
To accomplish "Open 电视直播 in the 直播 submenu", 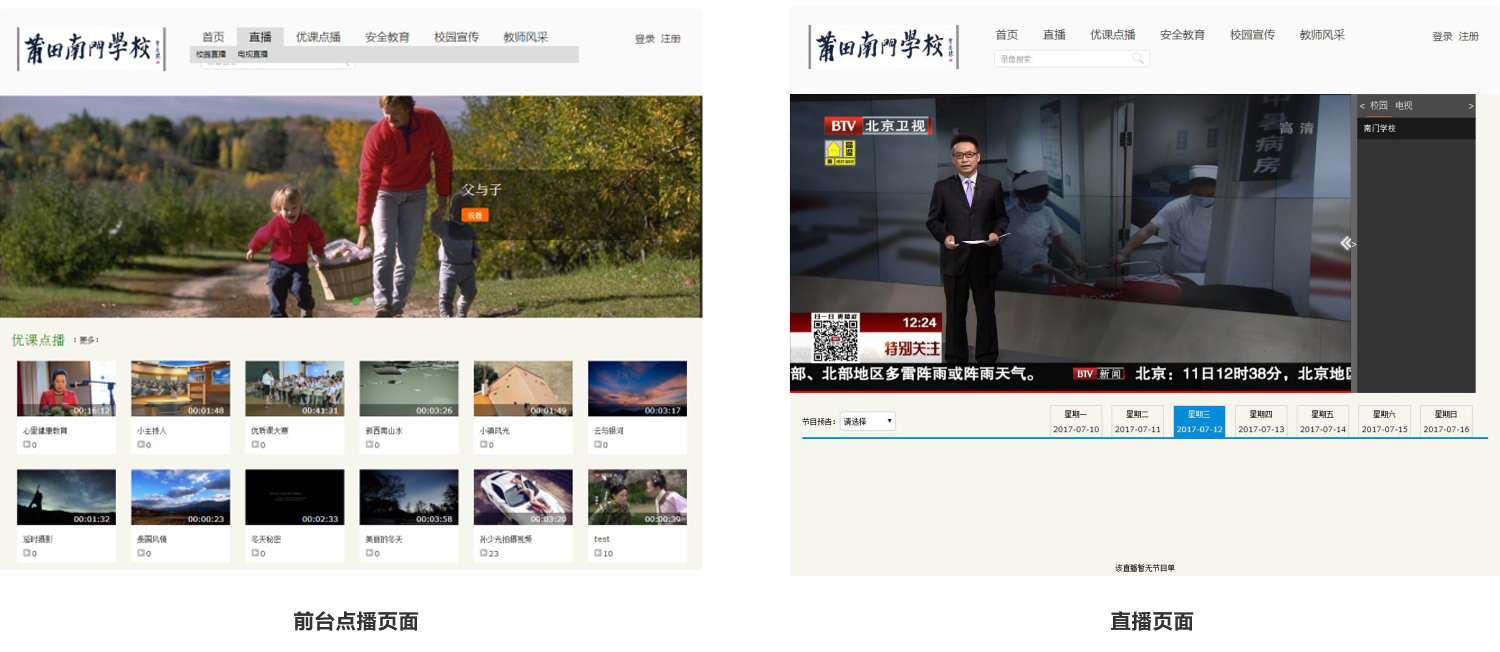I will (253, 54).
